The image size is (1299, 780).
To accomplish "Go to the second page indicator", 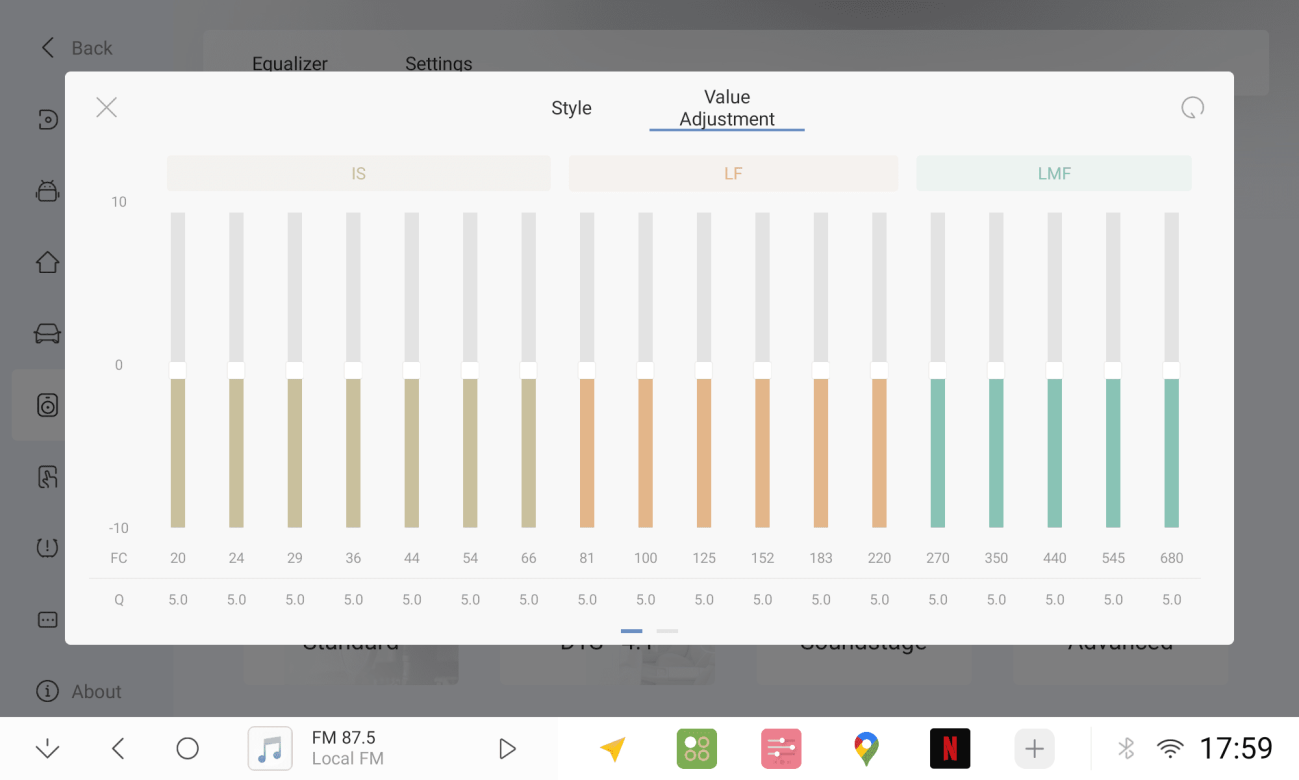I will pyautogui.click(x=667, y=631).
